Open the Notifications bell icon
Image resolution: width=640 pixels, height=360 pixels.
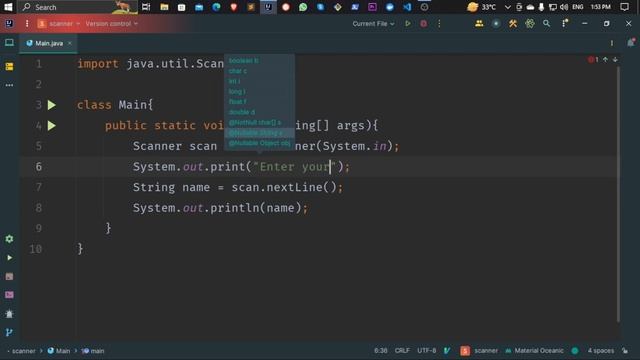[631, 42]
